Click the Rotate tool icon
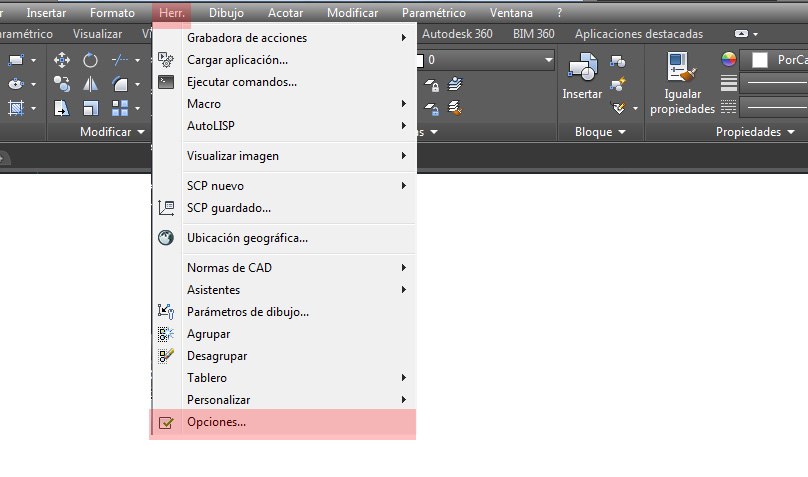This screenshot has height=477, width=808. [91, 60]
